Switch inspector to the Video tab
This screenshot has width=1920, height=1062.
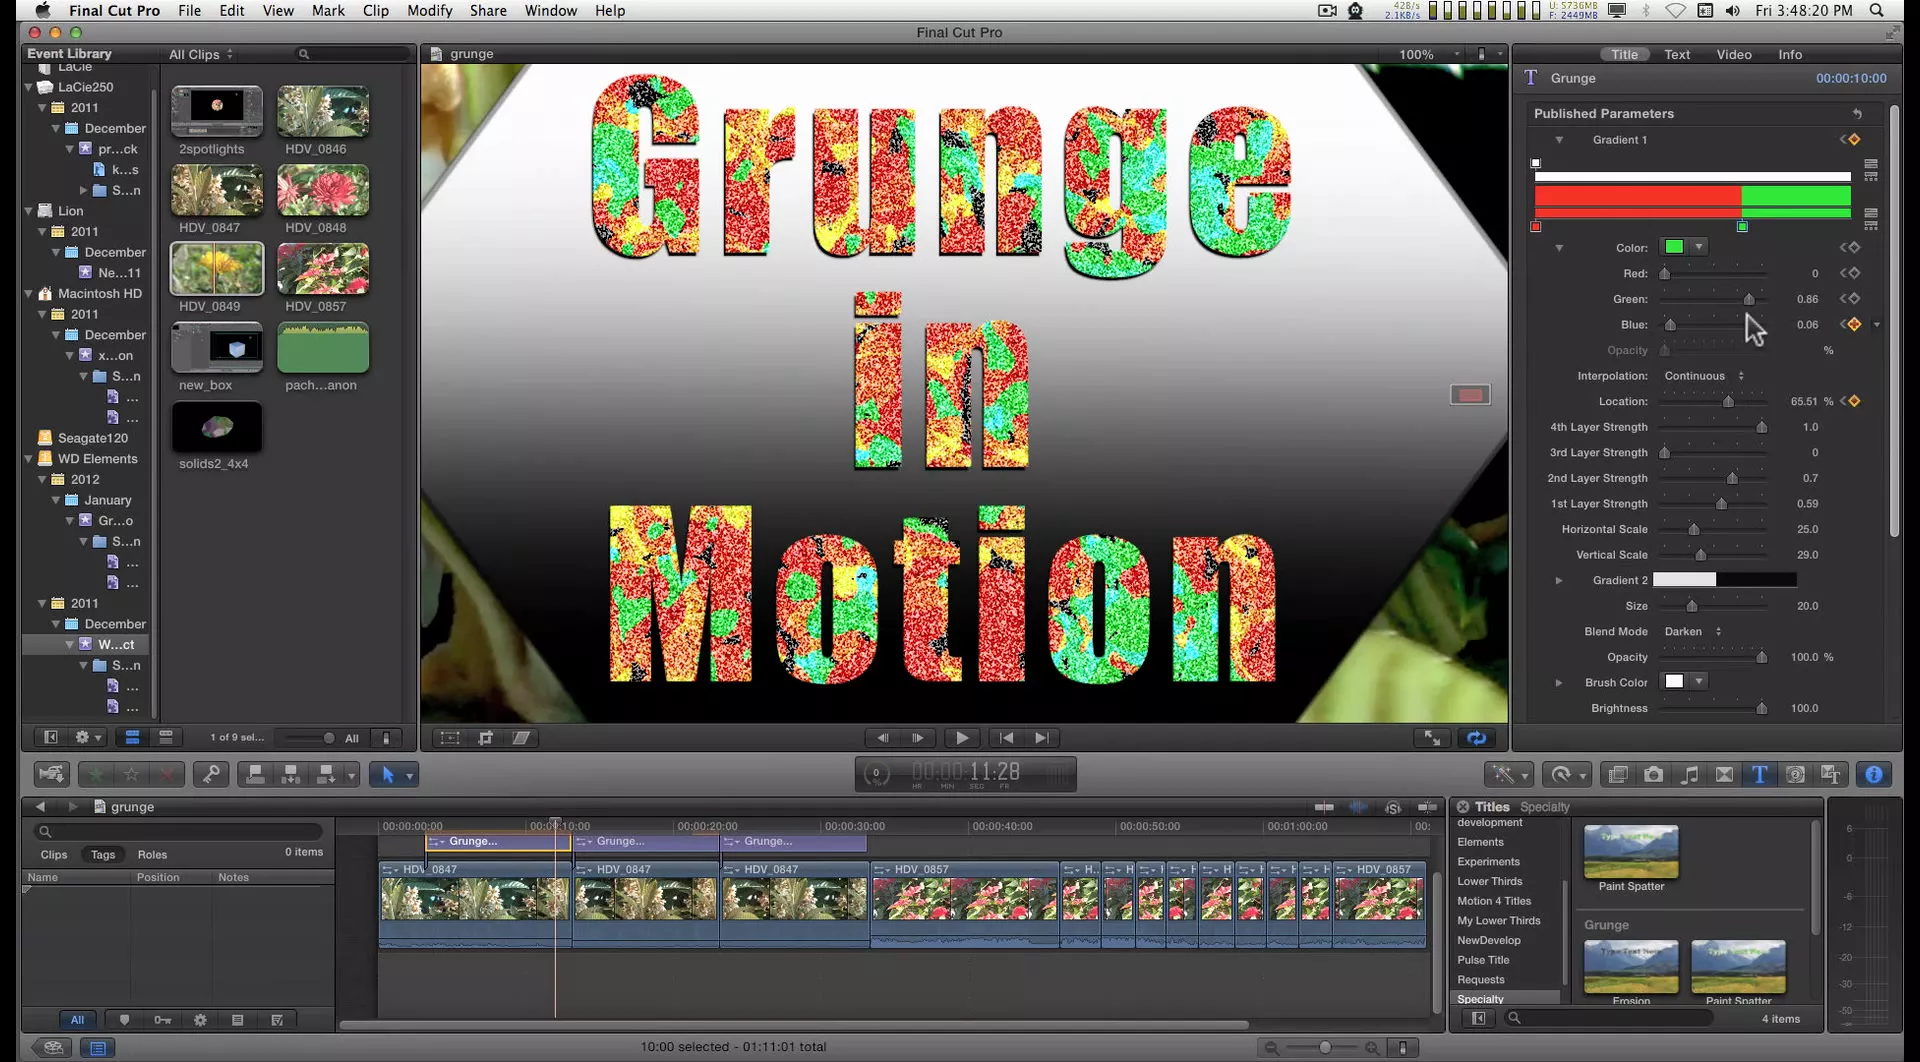pyautogui.click(x=1734, y=55)
